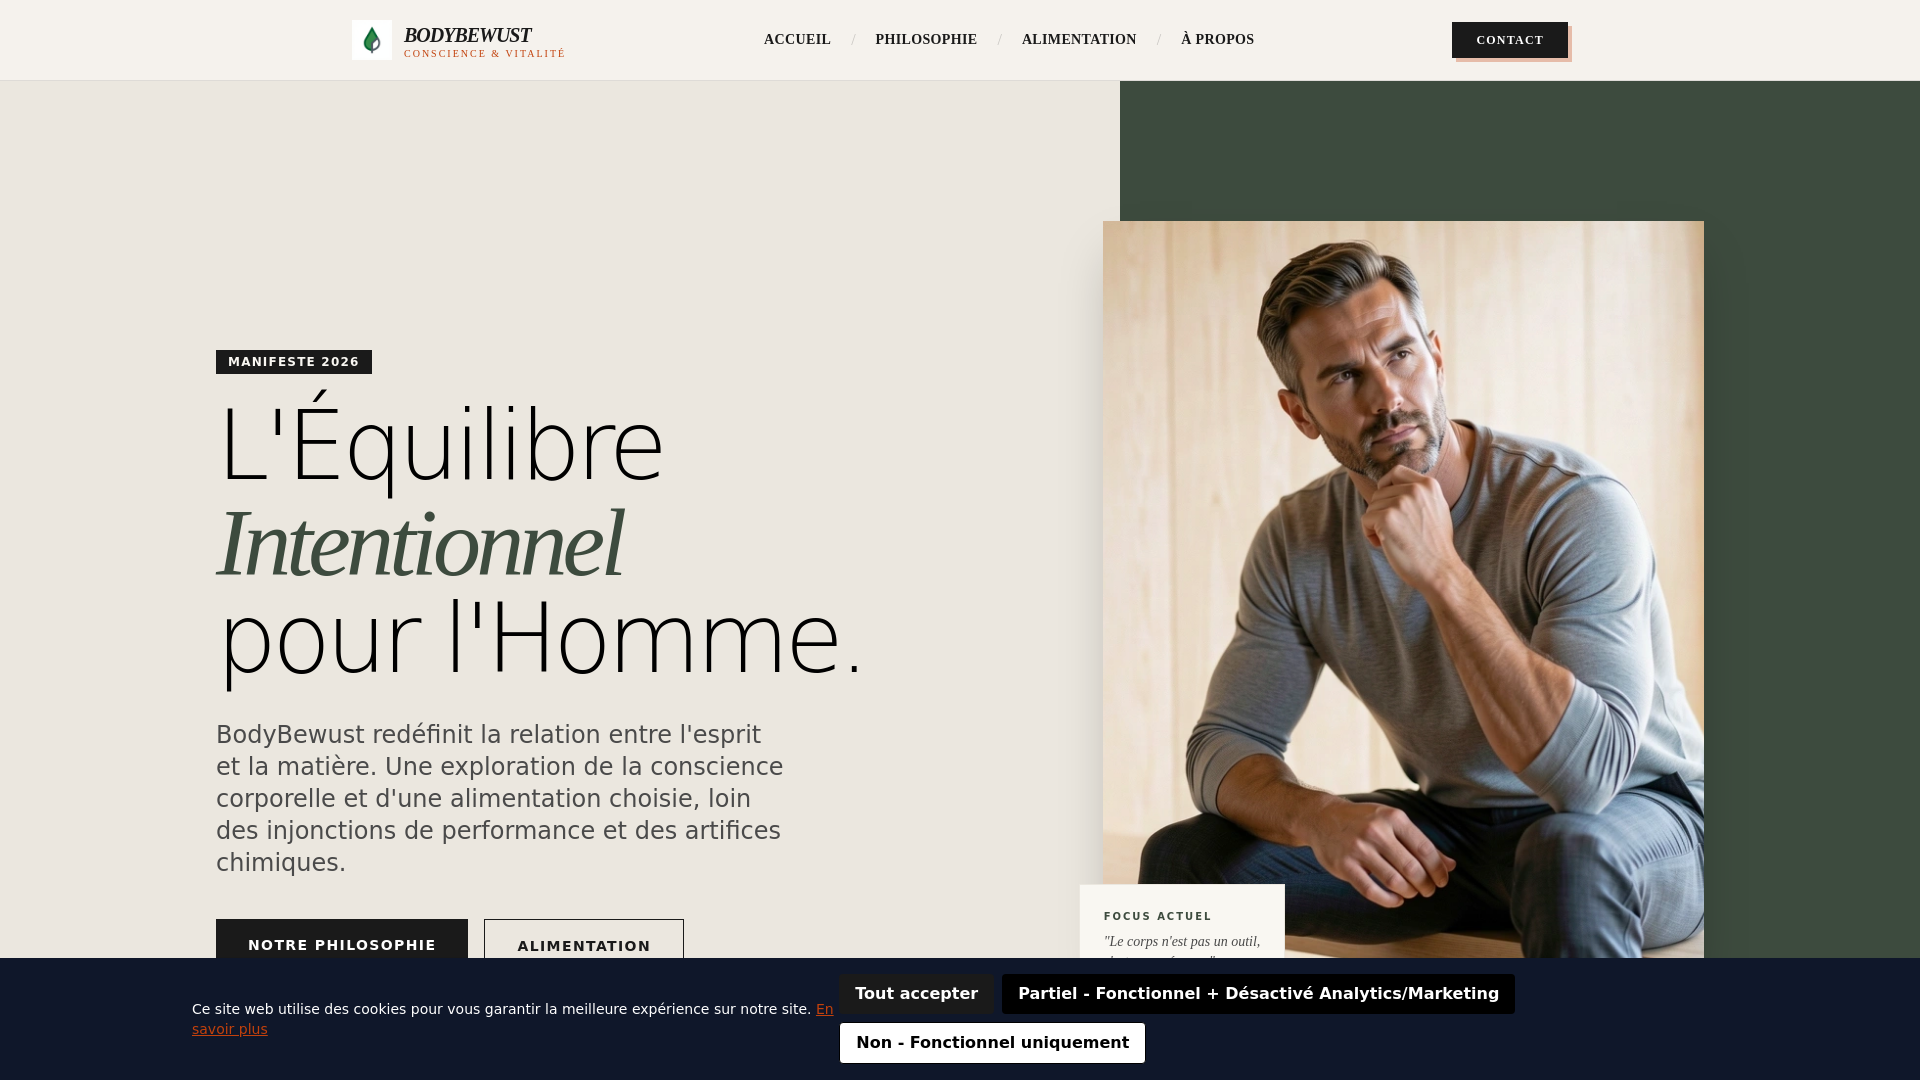Open the Philosophie menu item
This screenshot has width=1920, height=1080.
pyautogui.click(x=926, y=40)
